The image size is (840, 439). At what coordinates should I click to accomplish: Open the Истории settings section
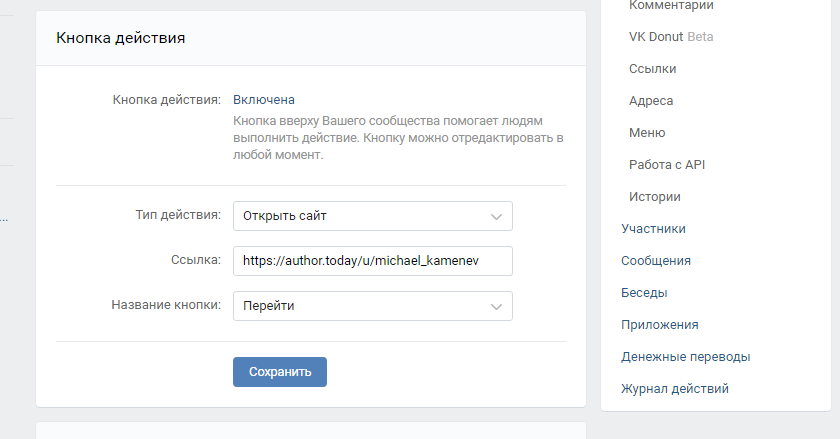(655, 197)
